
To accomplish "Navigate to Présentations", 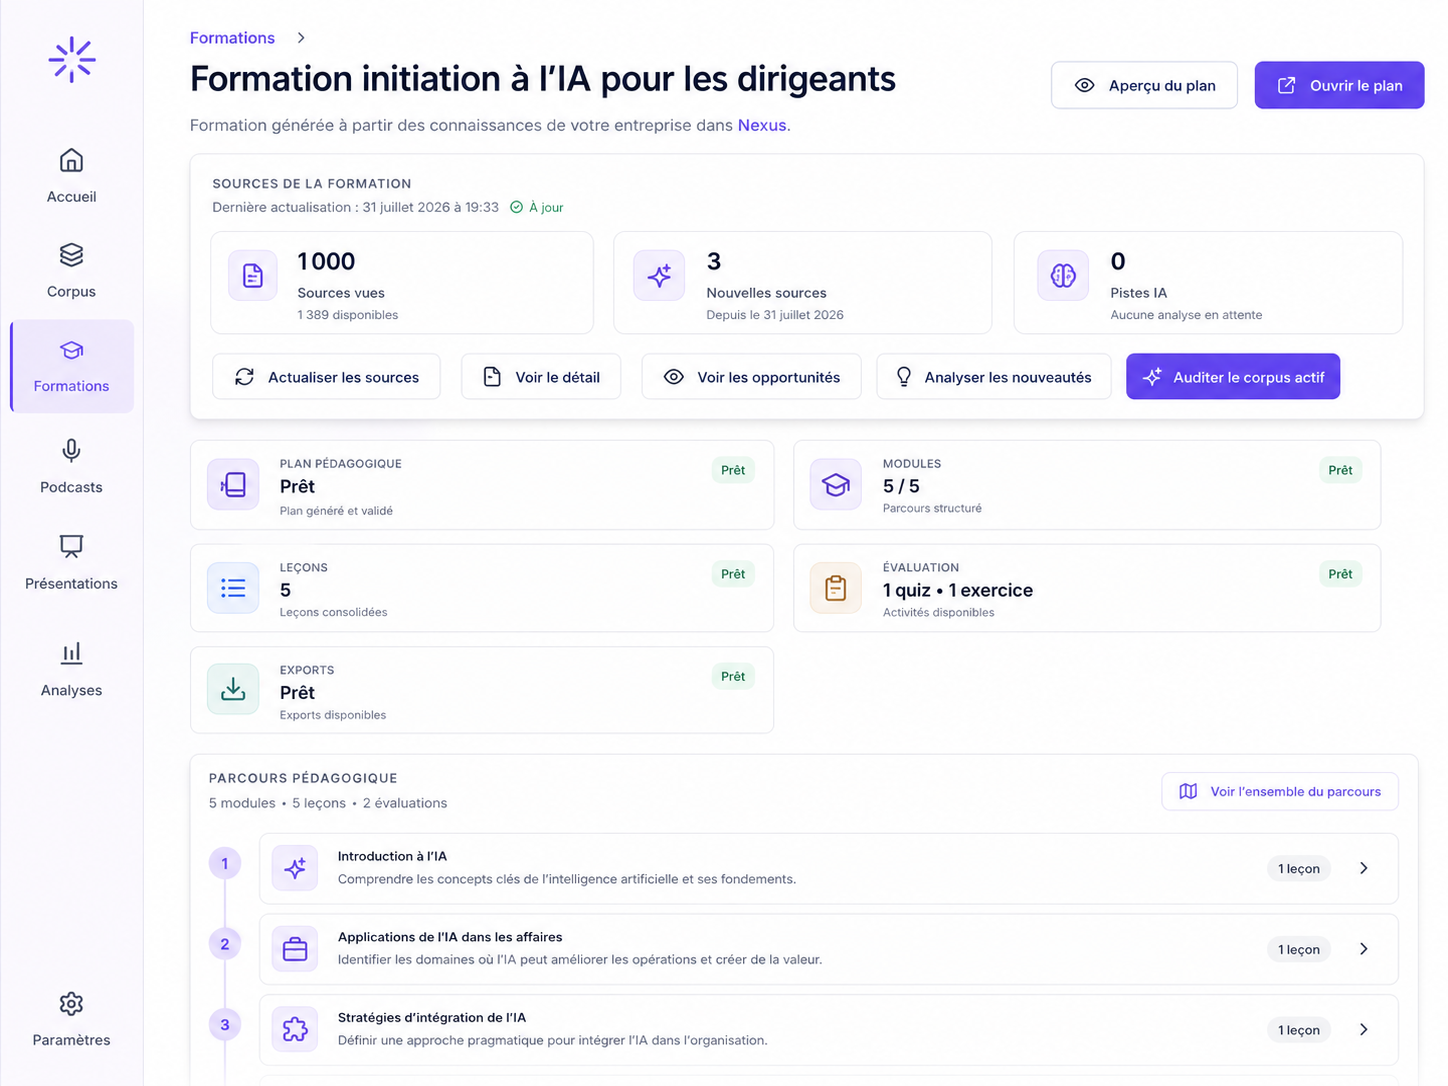I will tap(71, 562).
